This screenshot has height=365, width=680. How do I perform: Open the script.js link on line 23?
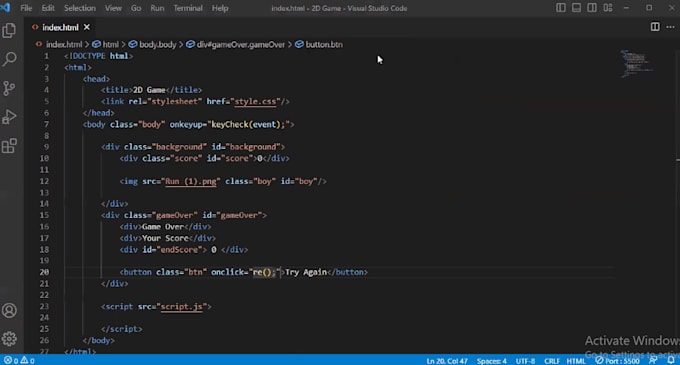click(x=181, y=306)
